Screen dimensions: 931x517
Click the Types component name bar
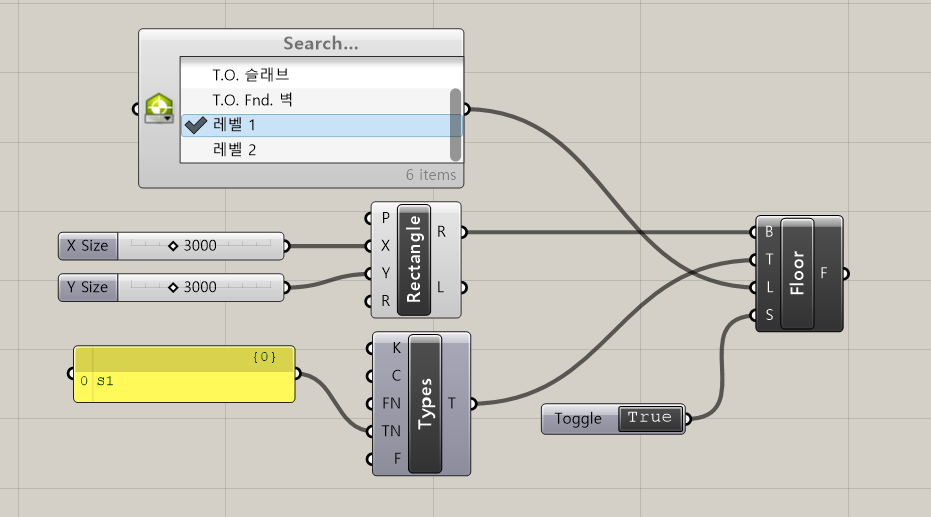425,403
